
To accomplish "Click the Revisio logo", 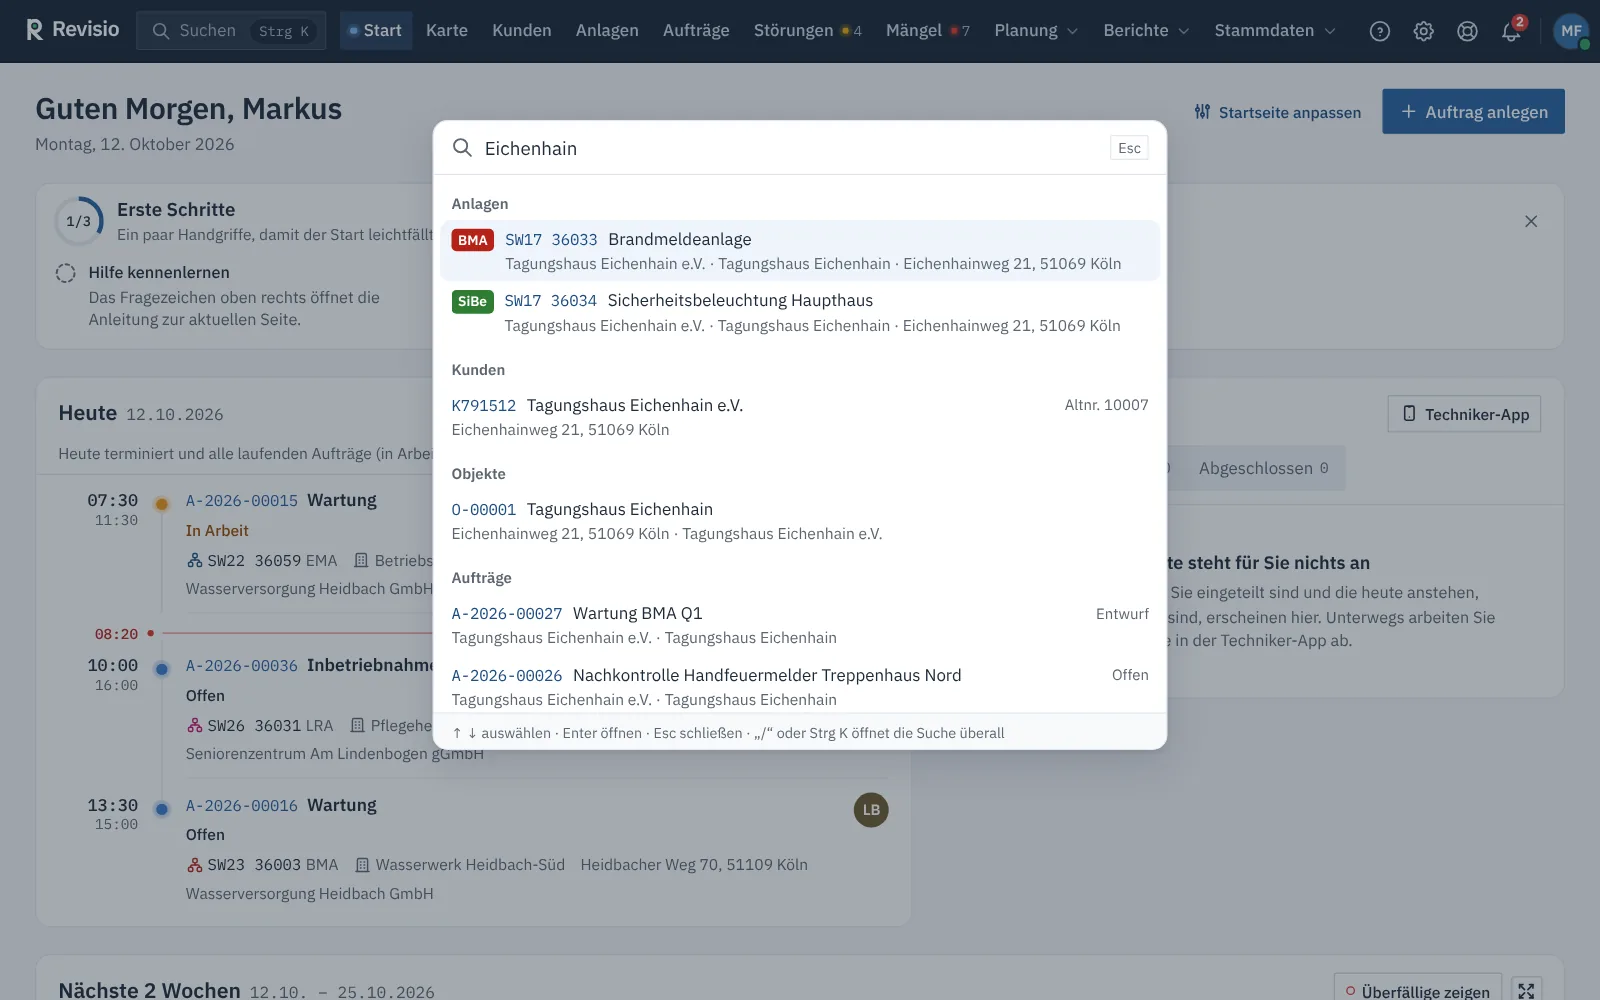I will (72, 30).
